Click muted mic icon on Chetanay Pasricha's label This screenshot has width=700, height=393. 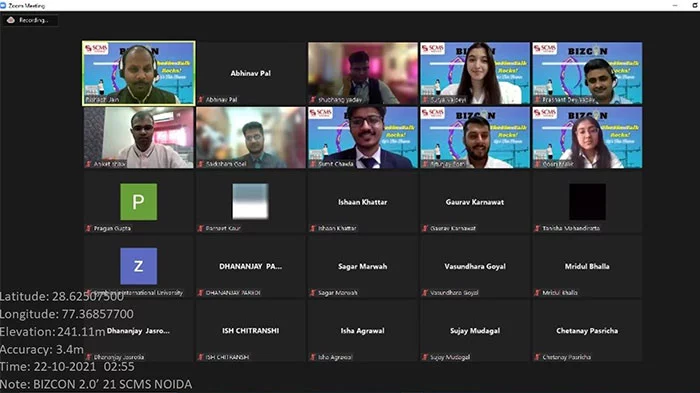coord(537,357)
